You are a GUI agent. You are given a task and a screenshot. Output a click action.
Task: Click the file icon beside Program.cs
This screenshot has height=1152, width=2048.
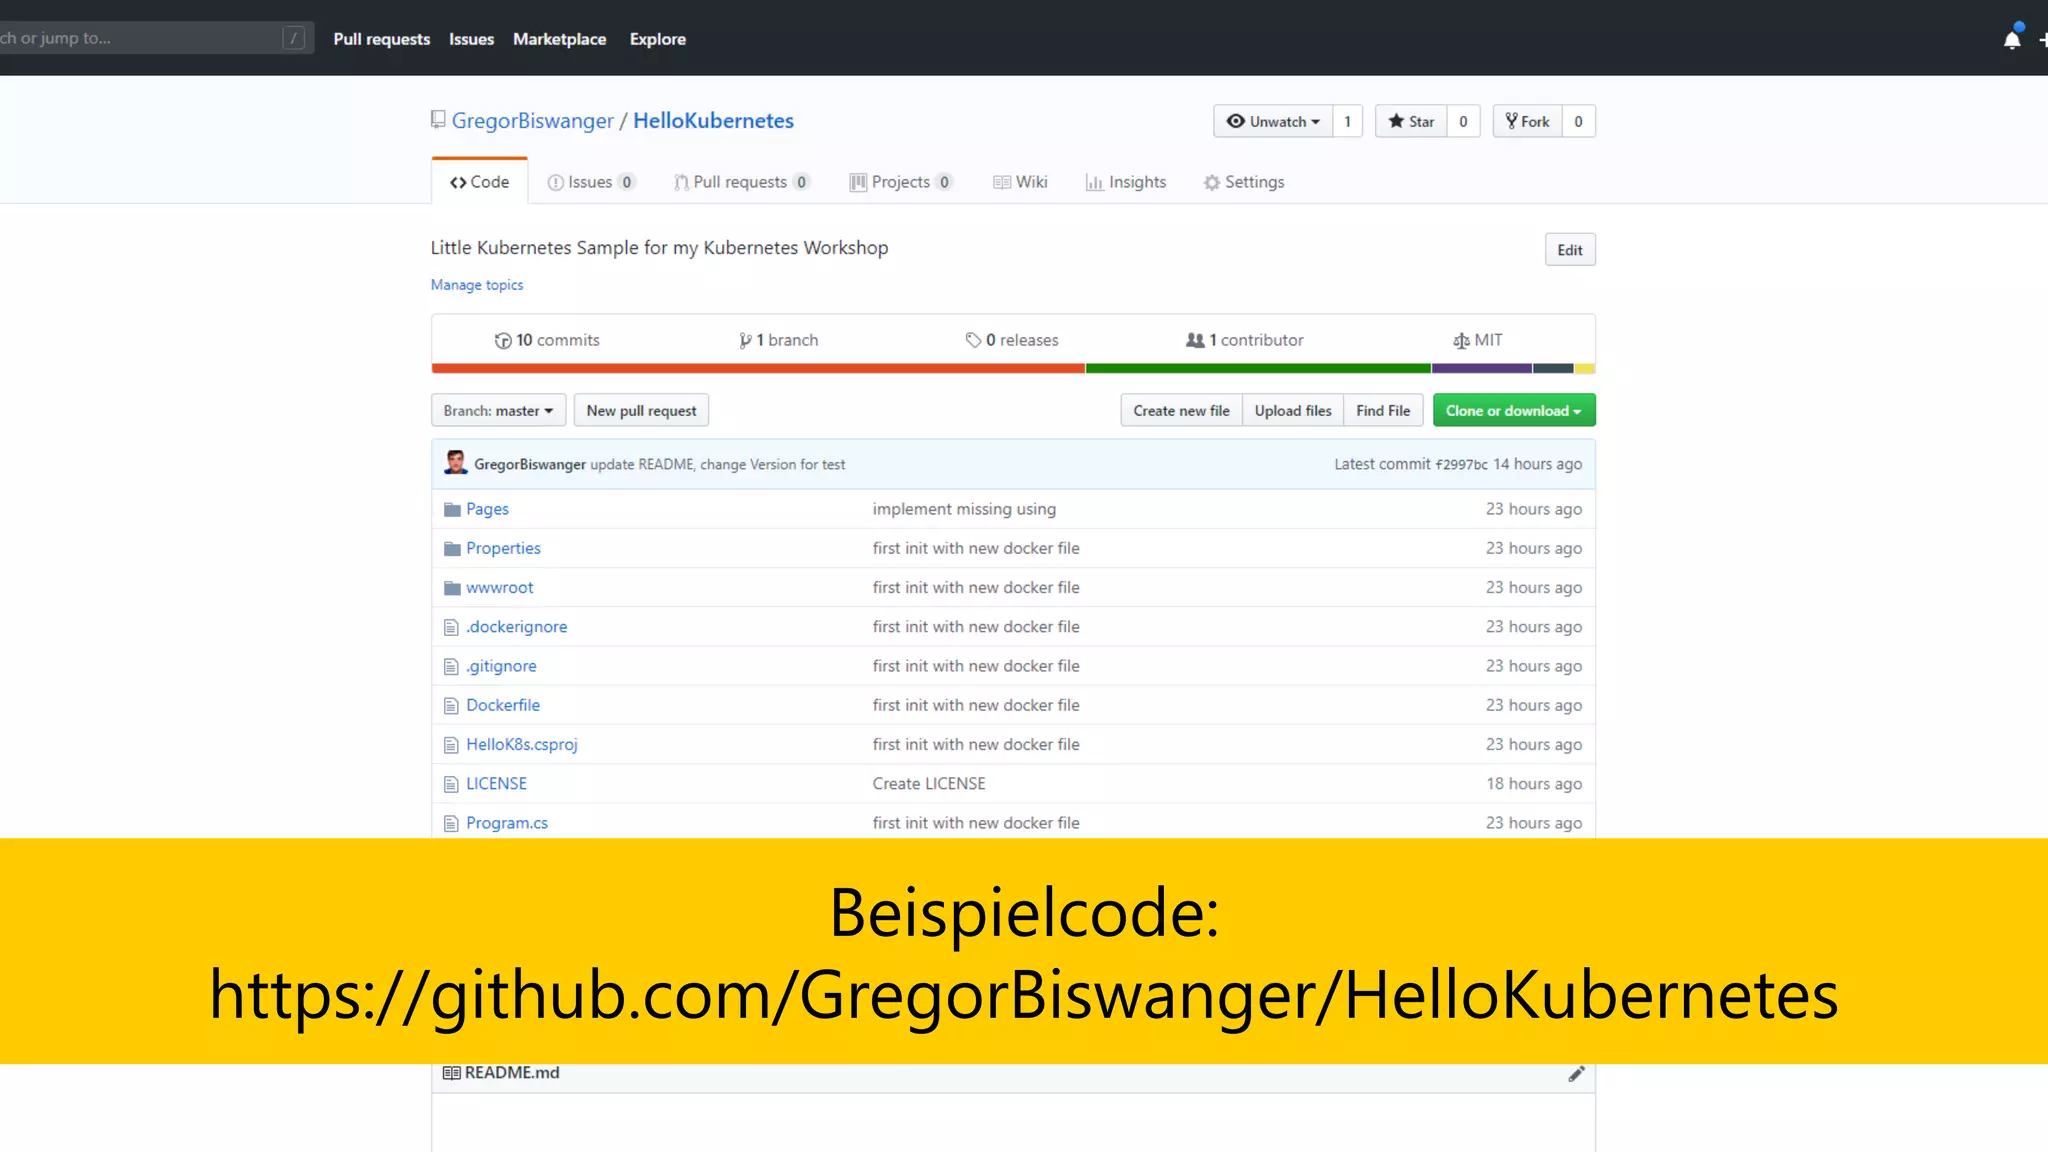451,823
